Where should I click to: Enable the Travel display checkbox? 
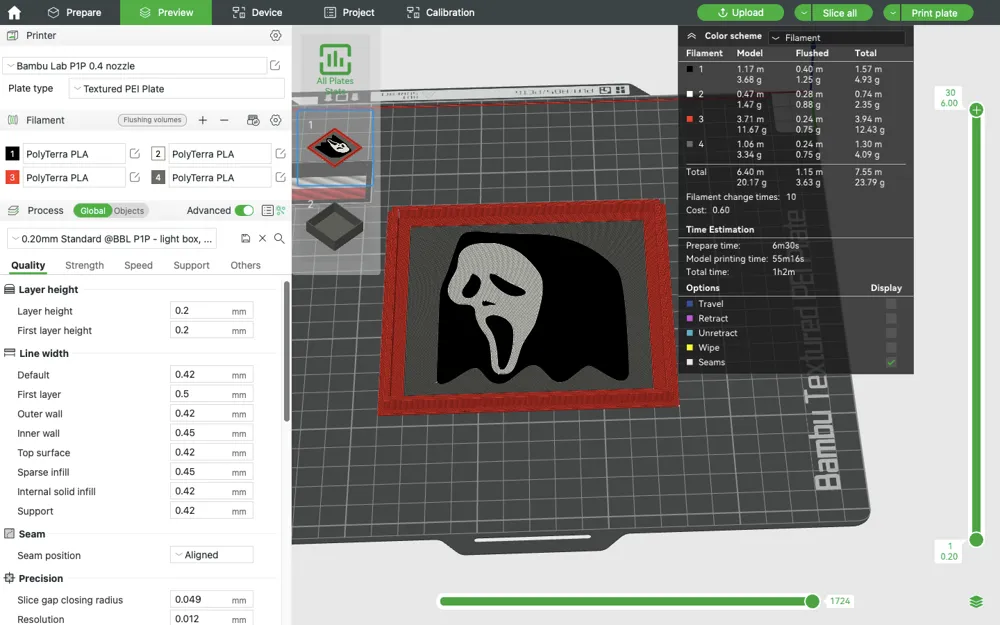pyautogui.click(x=891, y=304)
